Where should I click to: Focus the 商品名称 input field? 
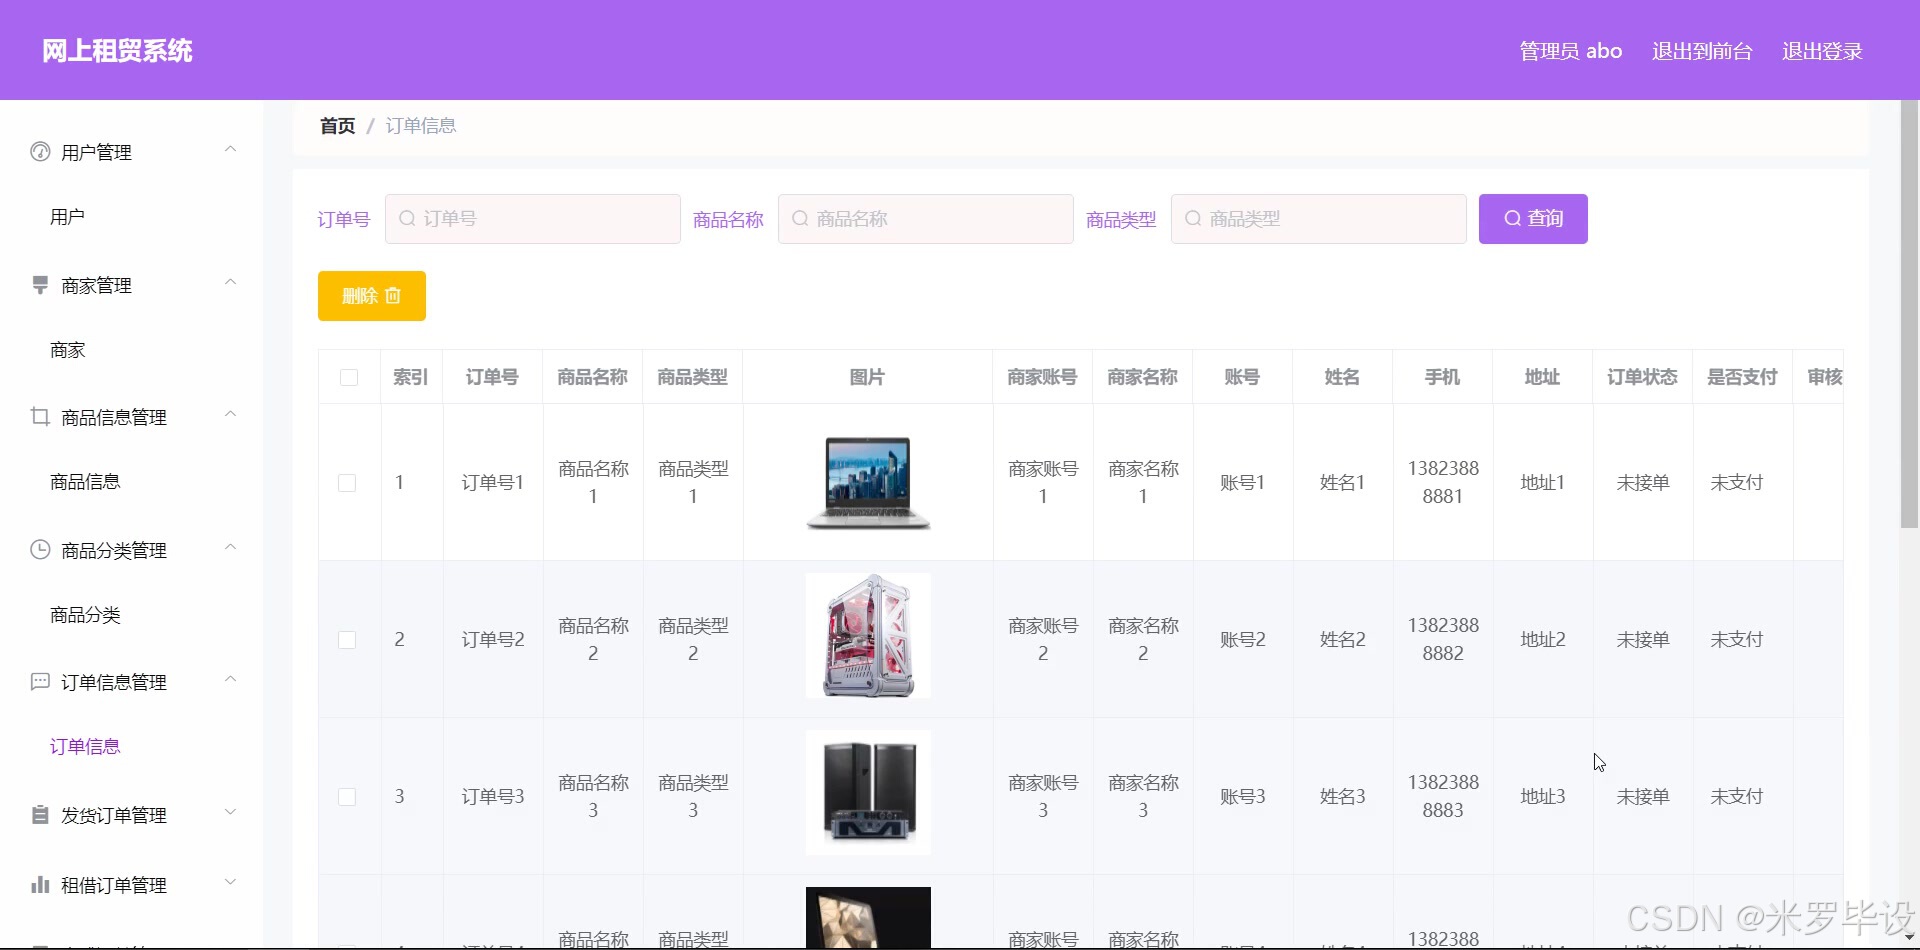point(926,219)
